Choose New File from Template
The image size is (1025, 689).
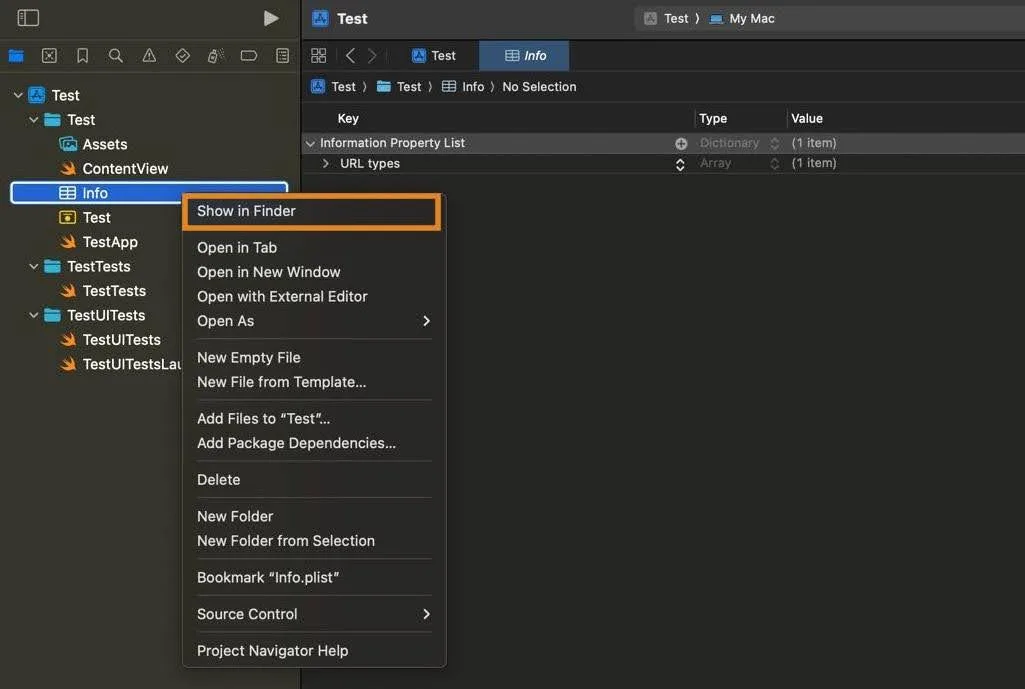[314, 382]
